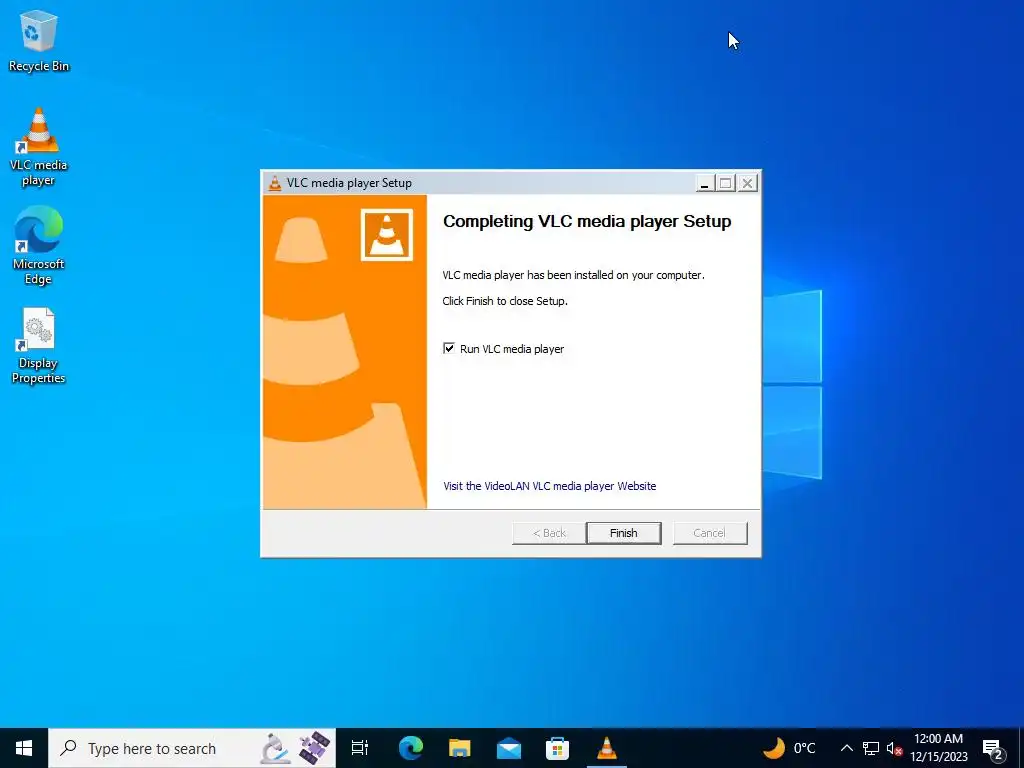Open the weather widget showing 0°C
The height and width of the screenshot is (768, 1024).
pyautogui.click(x=790, y=748)
